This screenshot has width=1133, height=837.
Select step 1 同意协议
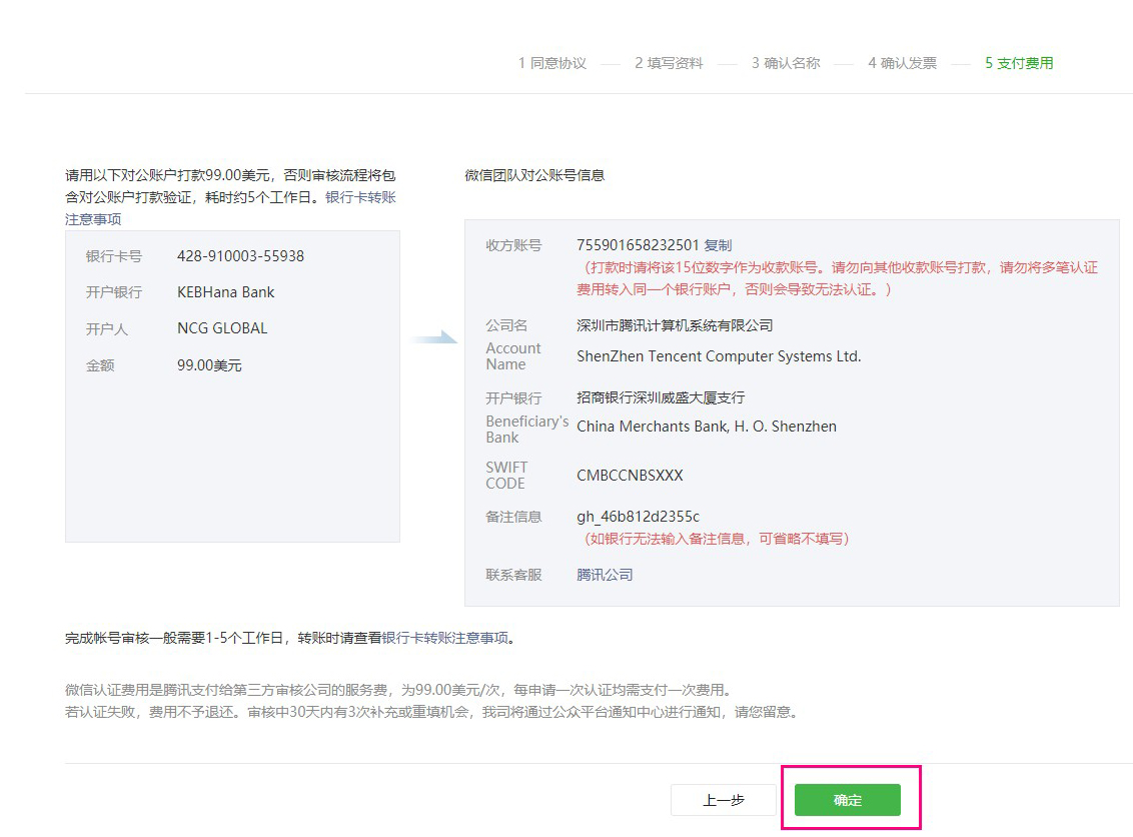[x=552, y=63]
